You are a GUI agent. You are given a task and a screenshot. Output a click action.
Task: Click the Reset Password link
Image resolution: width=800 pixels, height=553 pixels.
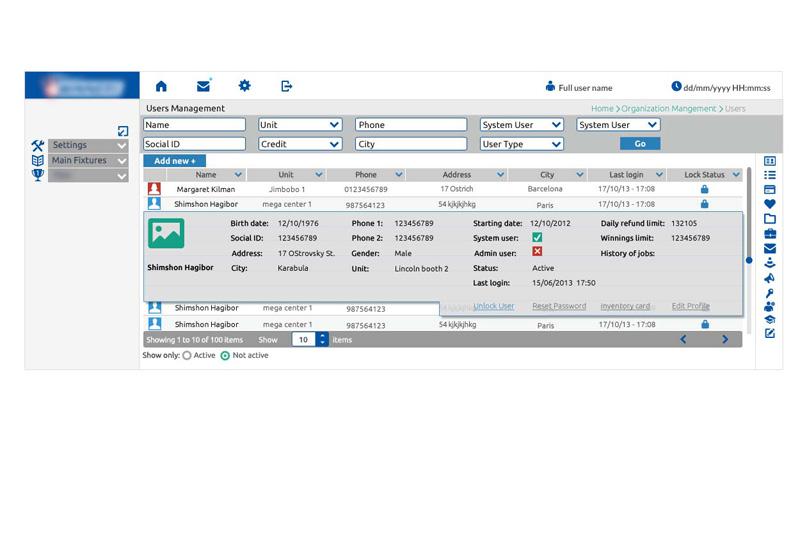point(559,306)
